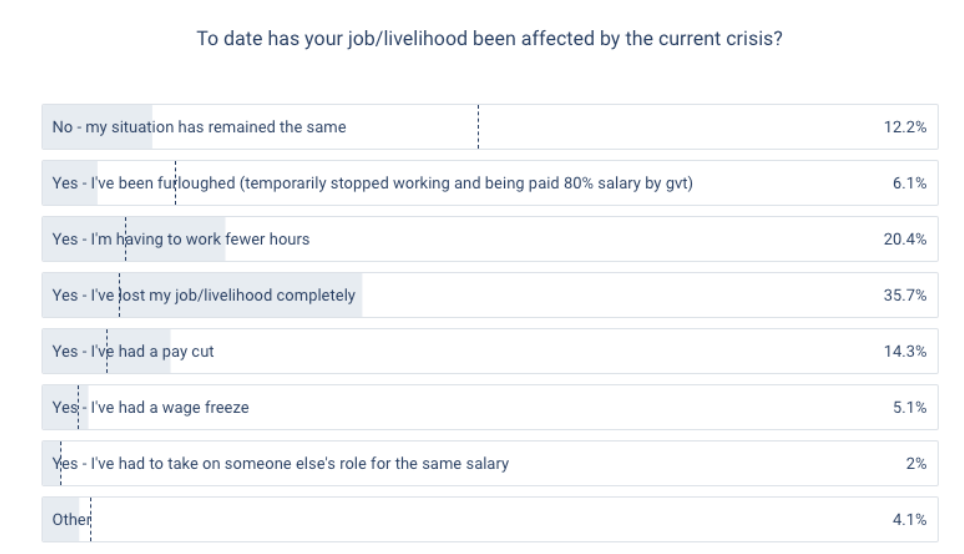Click the 'lost my job/livelihood completely' label

[x=203, y=295]
